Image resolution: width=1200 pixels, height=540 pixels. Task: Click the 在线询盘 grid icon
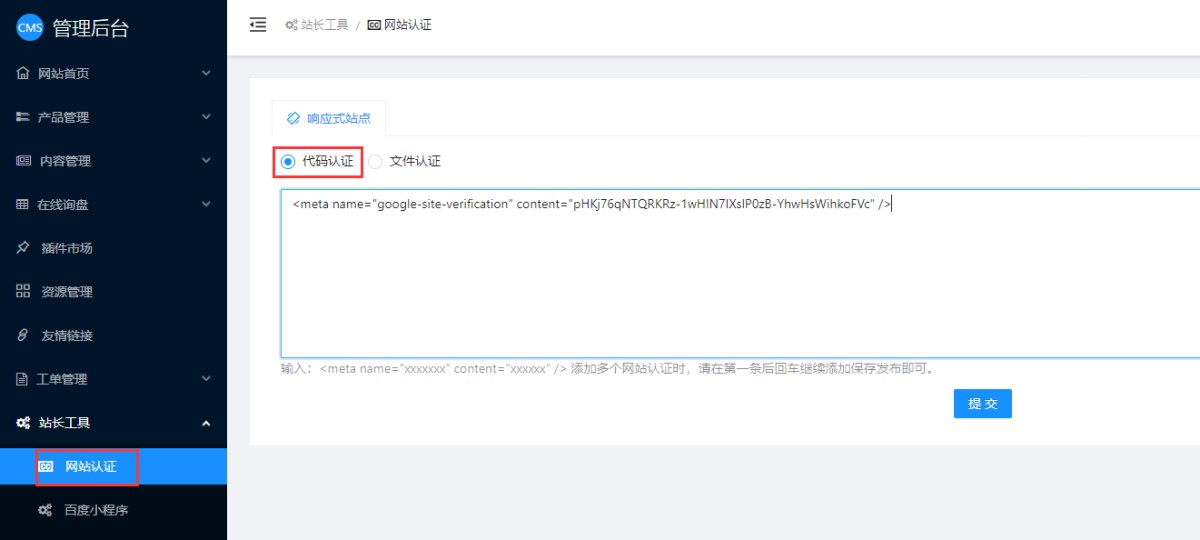click(x=23, y=204)
